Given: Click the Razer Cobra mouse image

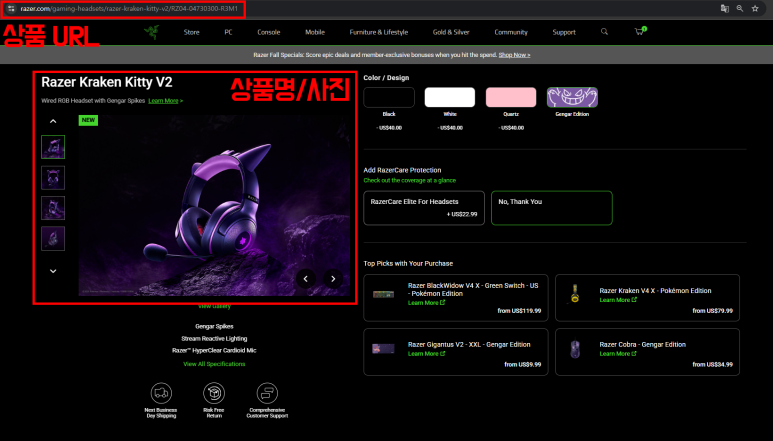Looking at the screenshot, I should (x=575, y=349).
